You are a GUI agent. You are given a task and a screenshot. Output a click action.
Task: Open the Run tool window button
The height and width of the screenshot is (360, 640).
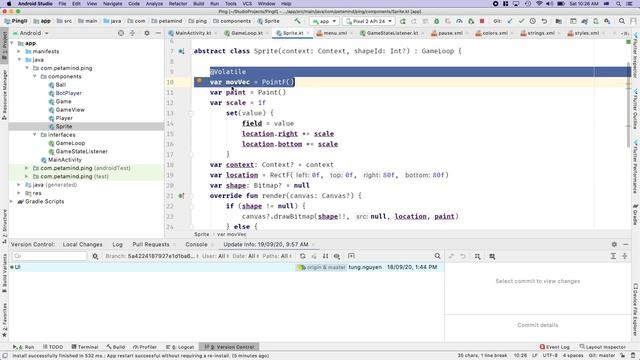(x=23, y=347)
